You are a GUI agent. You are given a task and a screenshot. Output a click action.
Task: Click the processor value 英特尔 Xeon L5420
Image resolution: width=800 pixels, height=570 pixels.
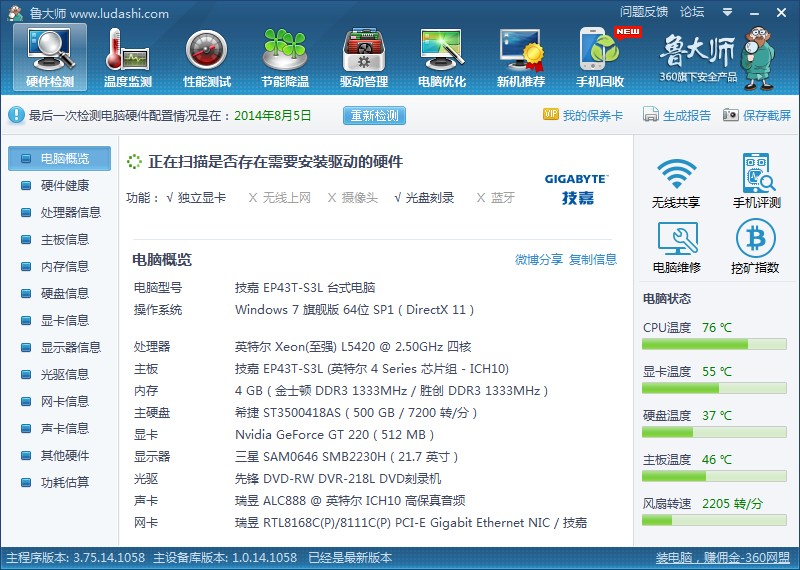pyautogui.click(x=353, y=348)
